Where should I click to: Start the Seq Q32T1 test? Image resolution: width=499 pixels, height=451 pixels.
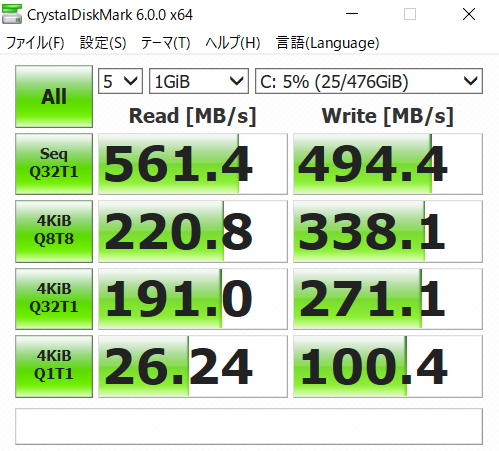(54, 164)
